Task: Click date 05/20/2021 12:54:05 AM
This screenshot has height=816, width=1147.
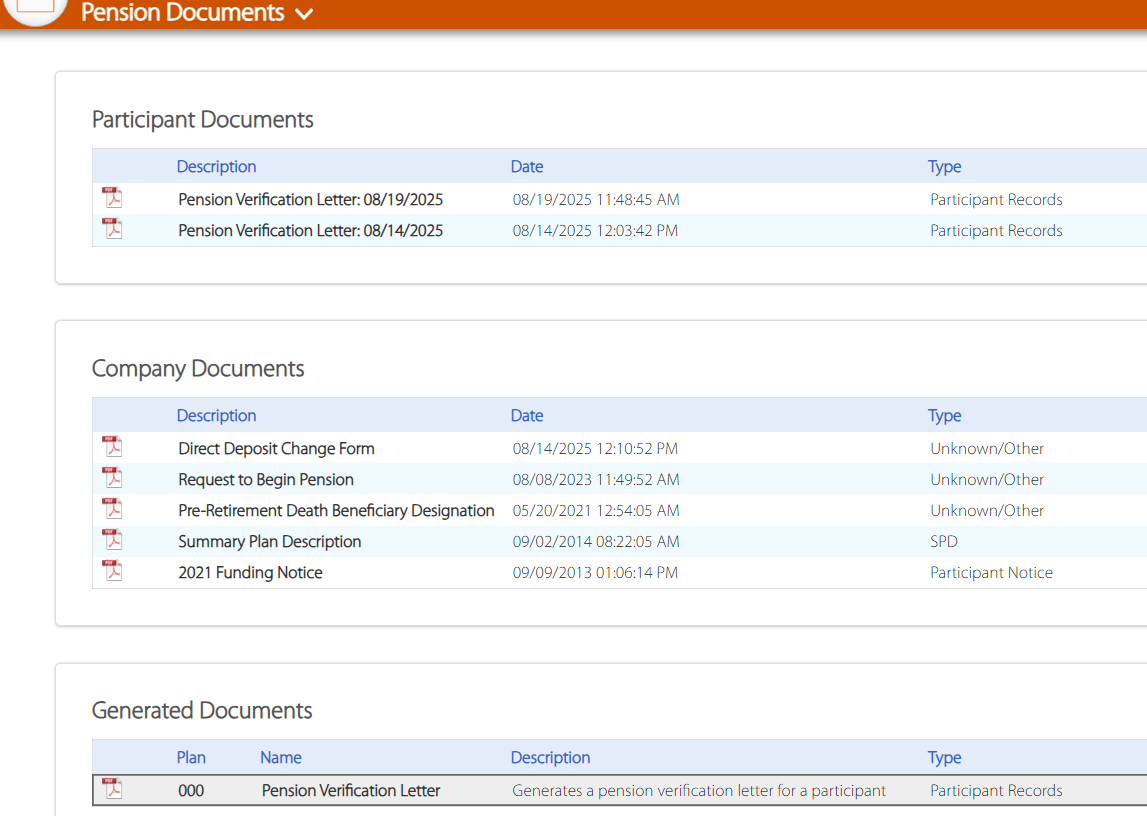Action: 595,510
